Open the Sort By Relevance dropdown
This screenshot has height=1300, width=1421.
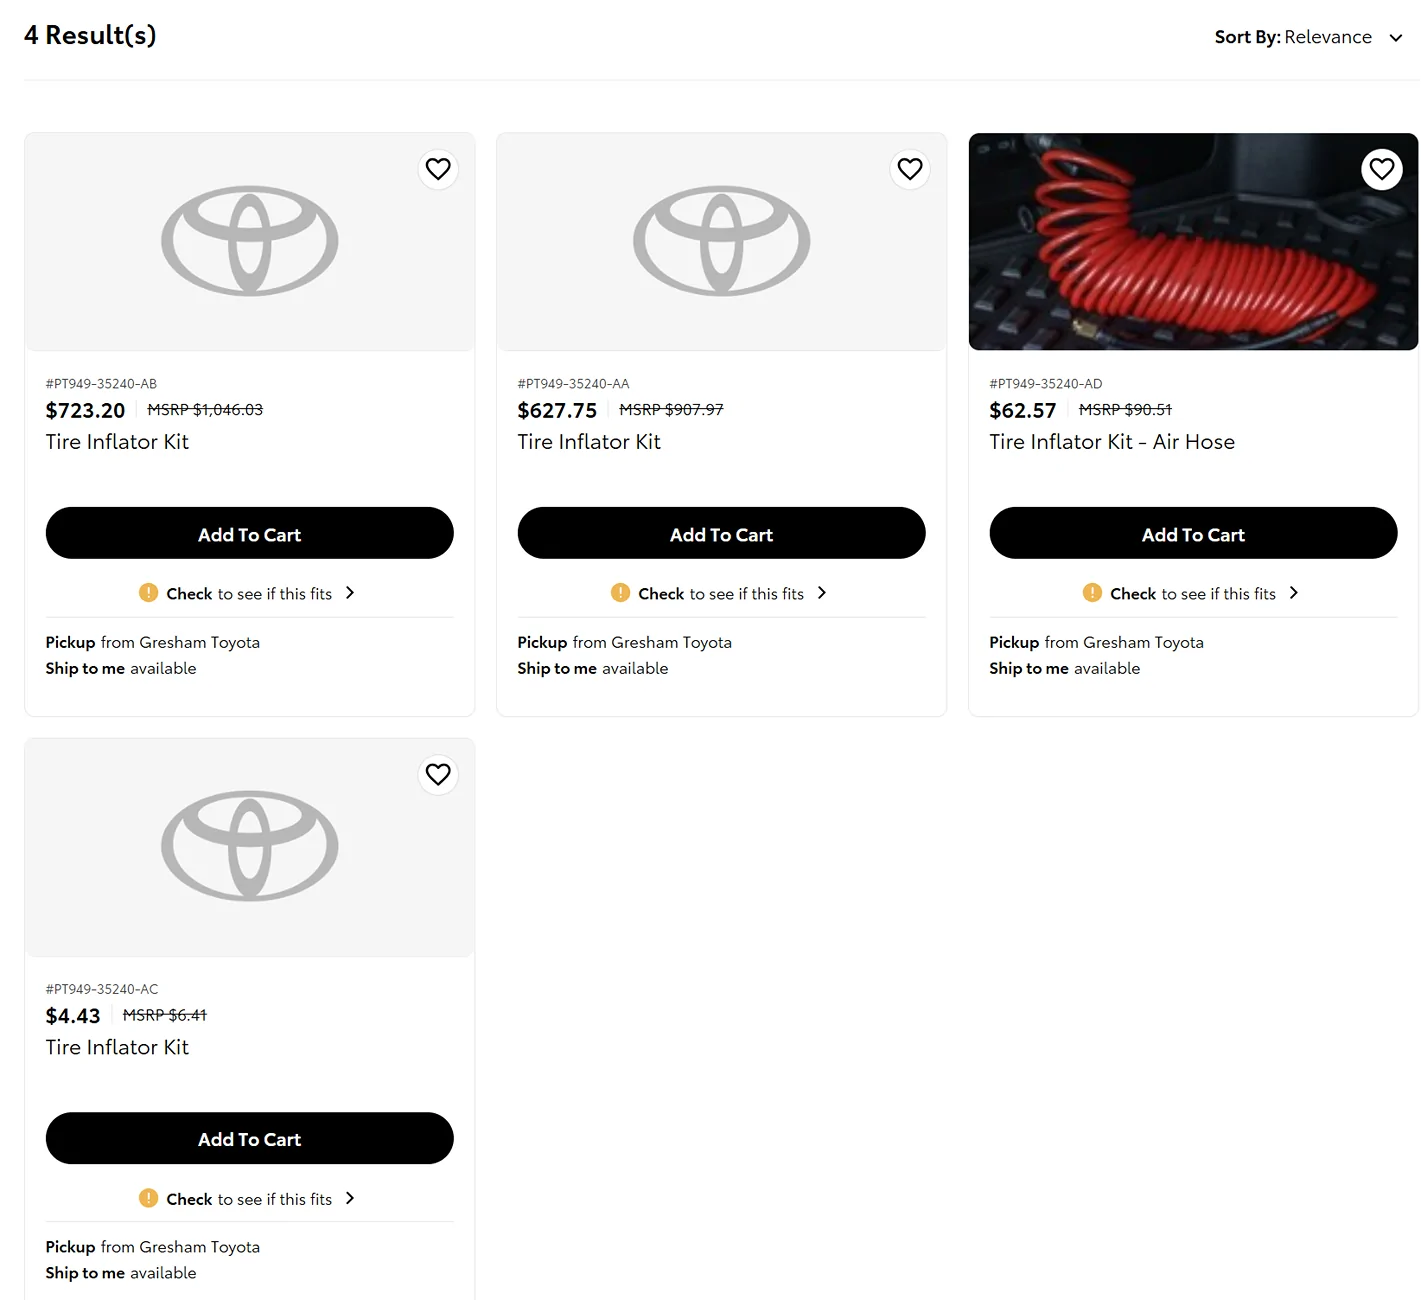click(x=1308, y=37)
